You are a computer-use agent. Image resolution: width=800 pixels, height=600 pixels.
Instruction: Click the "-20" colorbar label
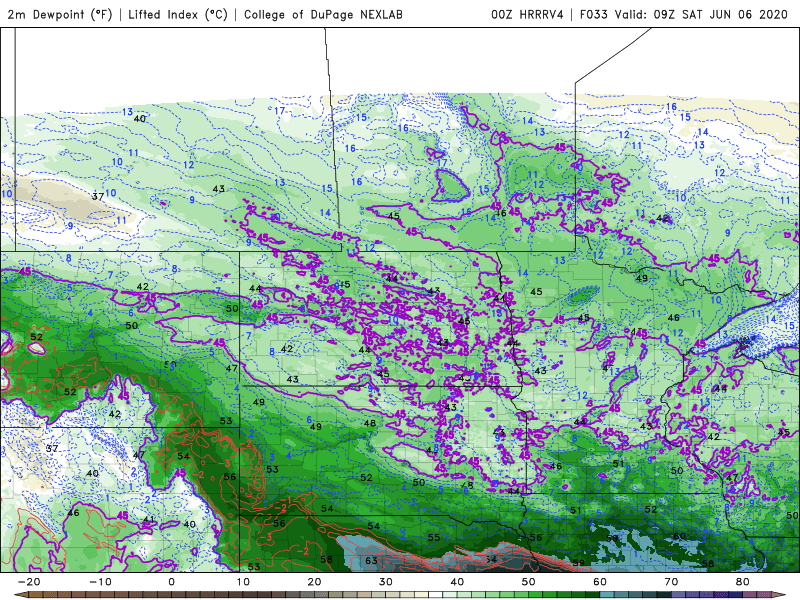(29, 582)
